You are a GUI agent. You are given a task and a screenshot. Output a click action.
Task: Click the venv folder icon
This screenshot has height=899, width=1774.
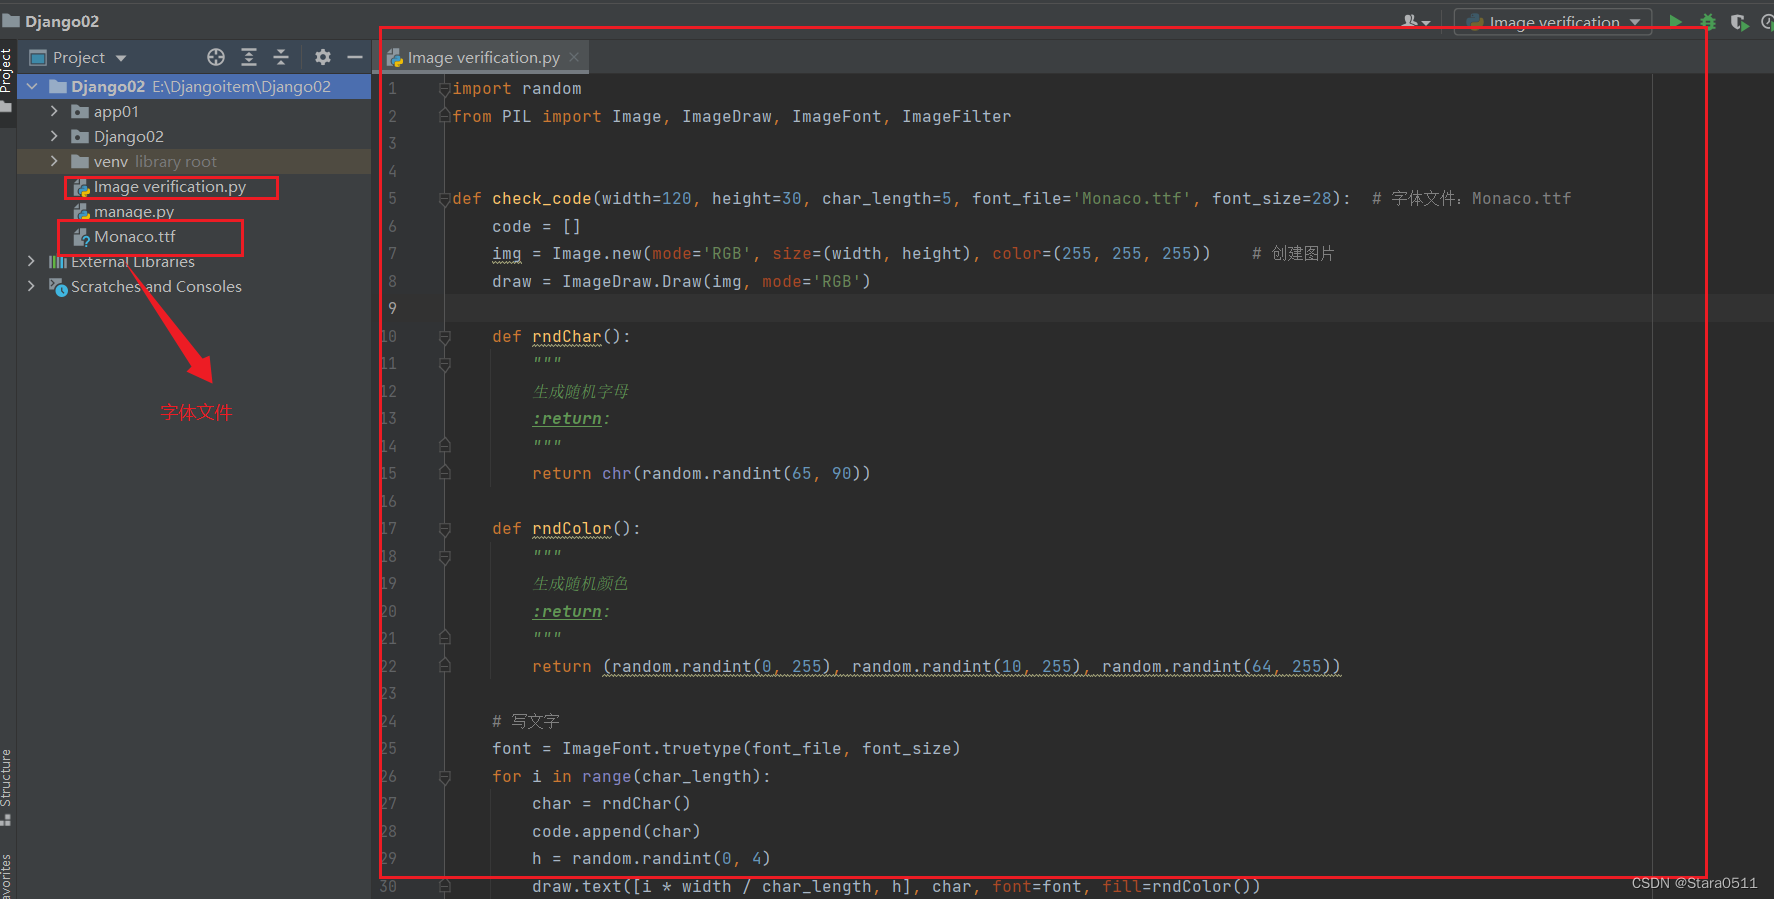pos(80,161)
